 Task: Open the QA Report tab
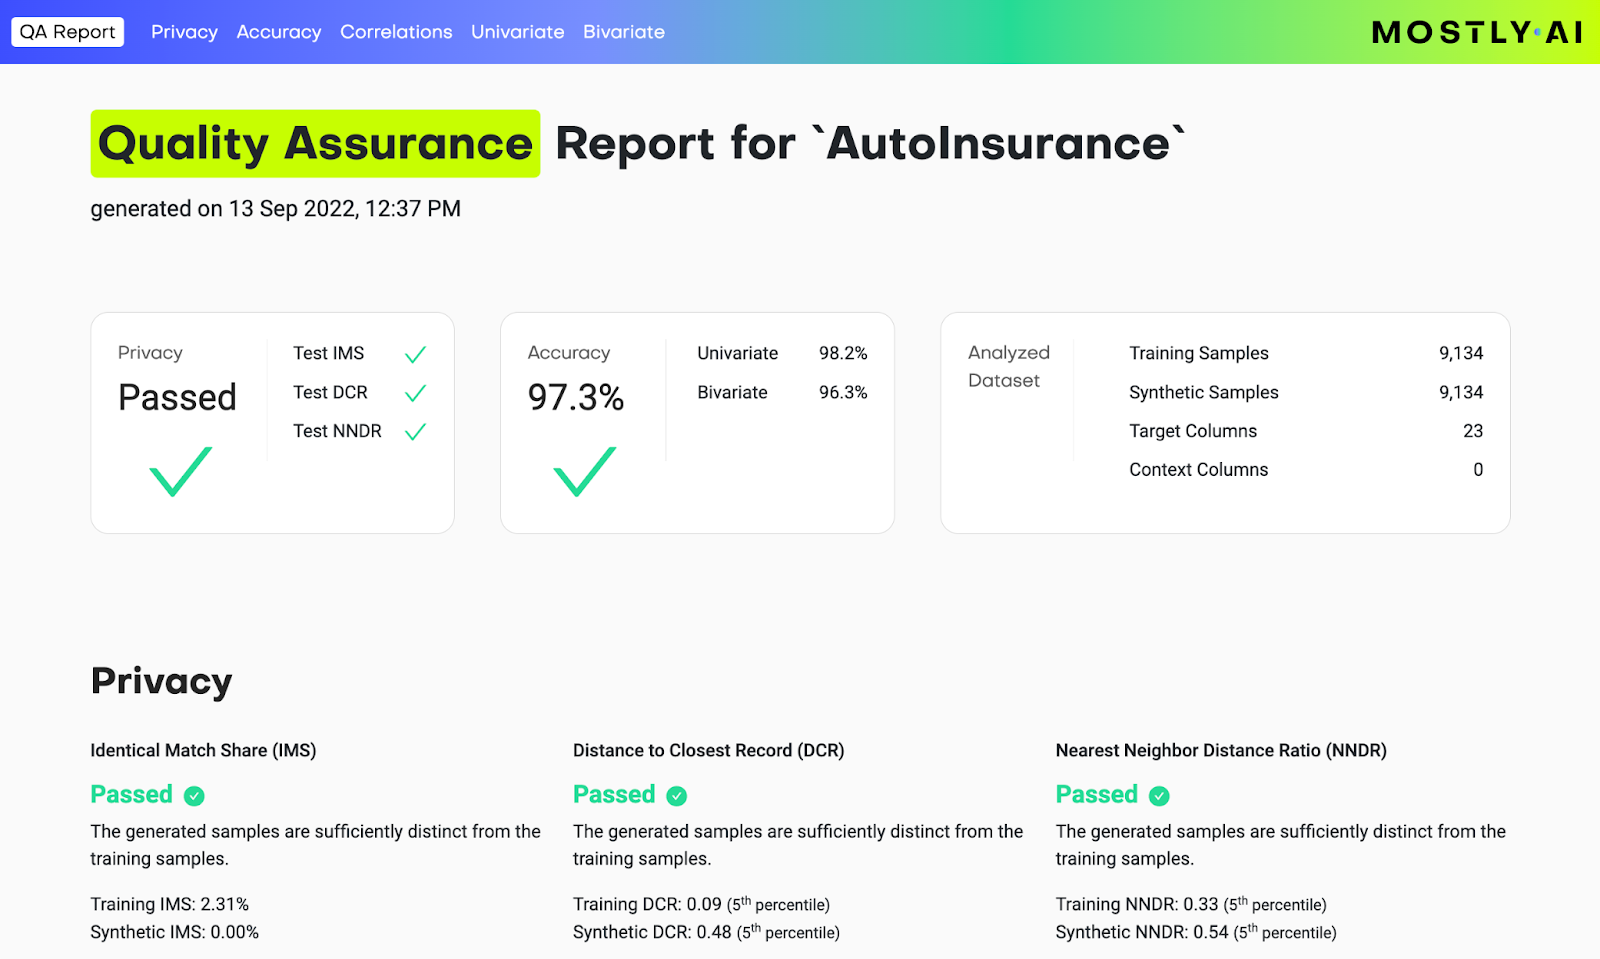[68, 32]
